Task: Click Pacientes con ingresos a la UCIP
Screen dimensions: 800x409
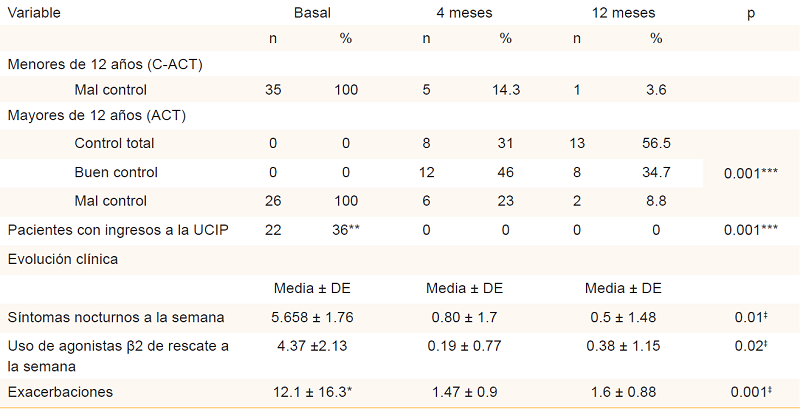Action: [118, 231]
